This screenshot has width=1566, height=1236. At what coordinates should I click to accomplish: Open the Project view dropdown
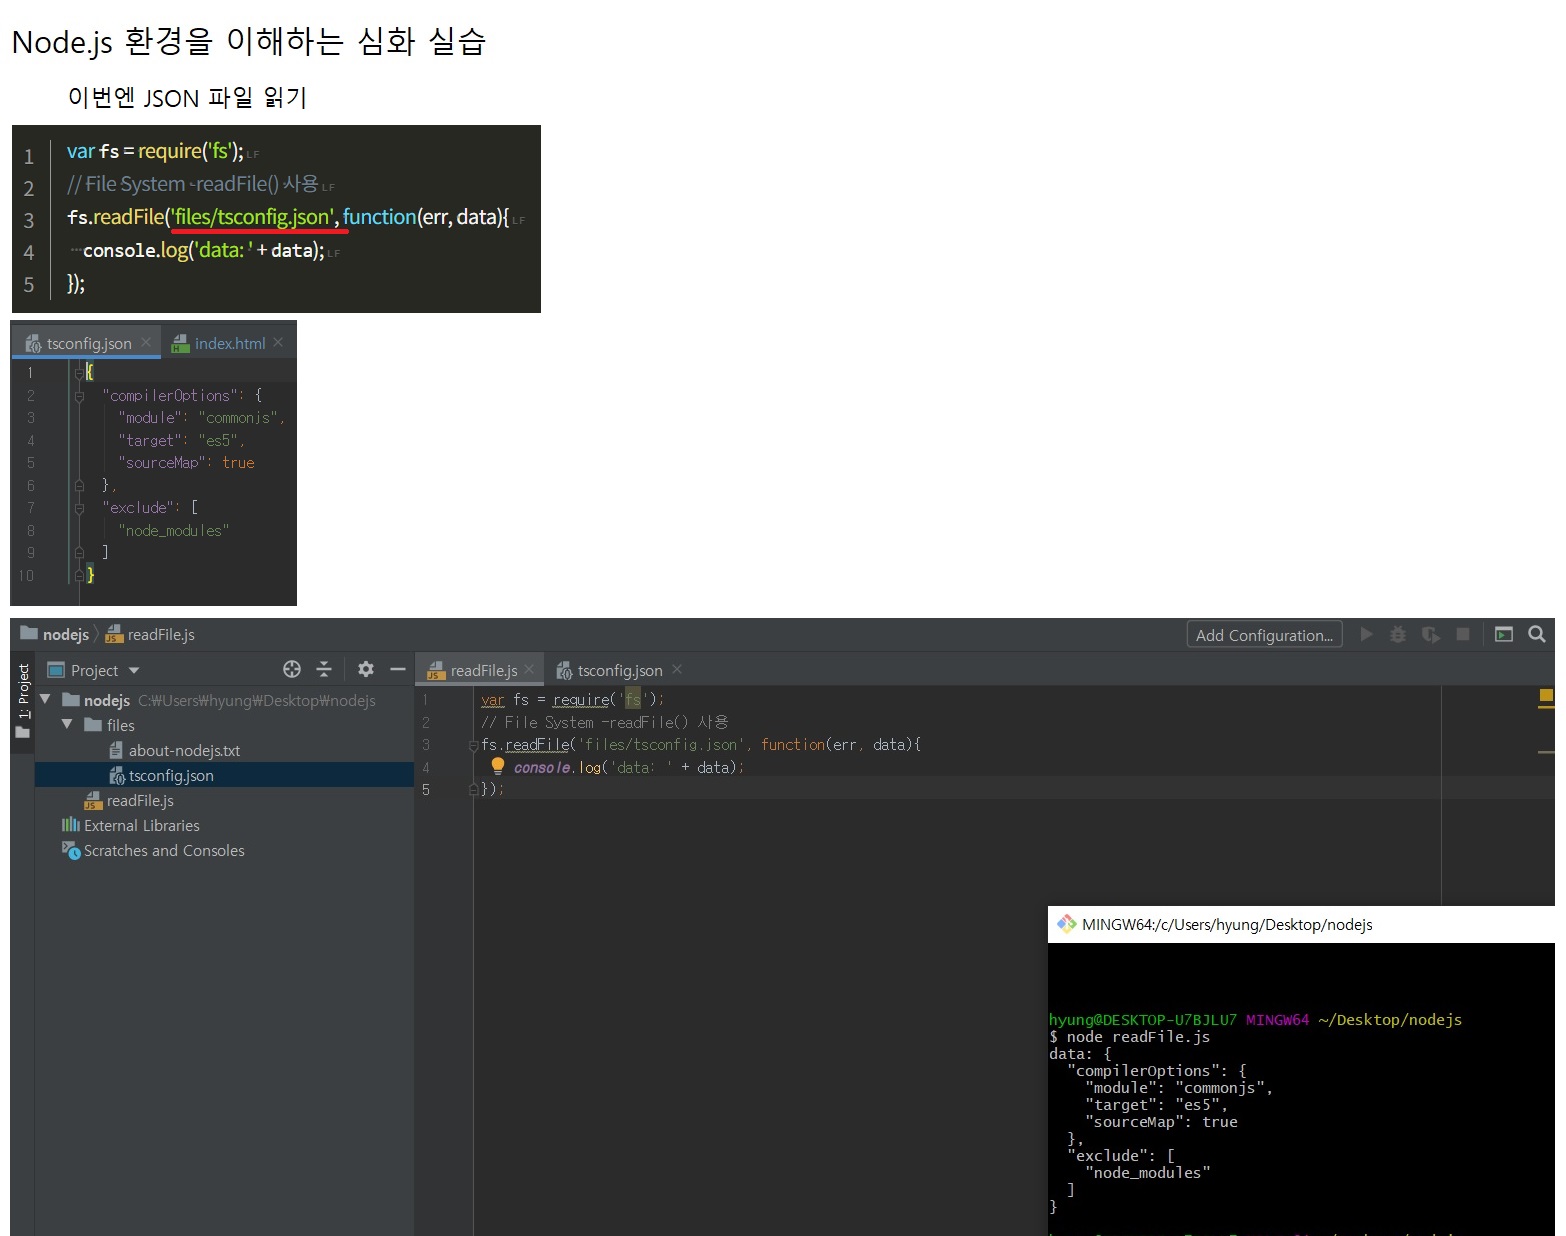[x=133, y=670]
